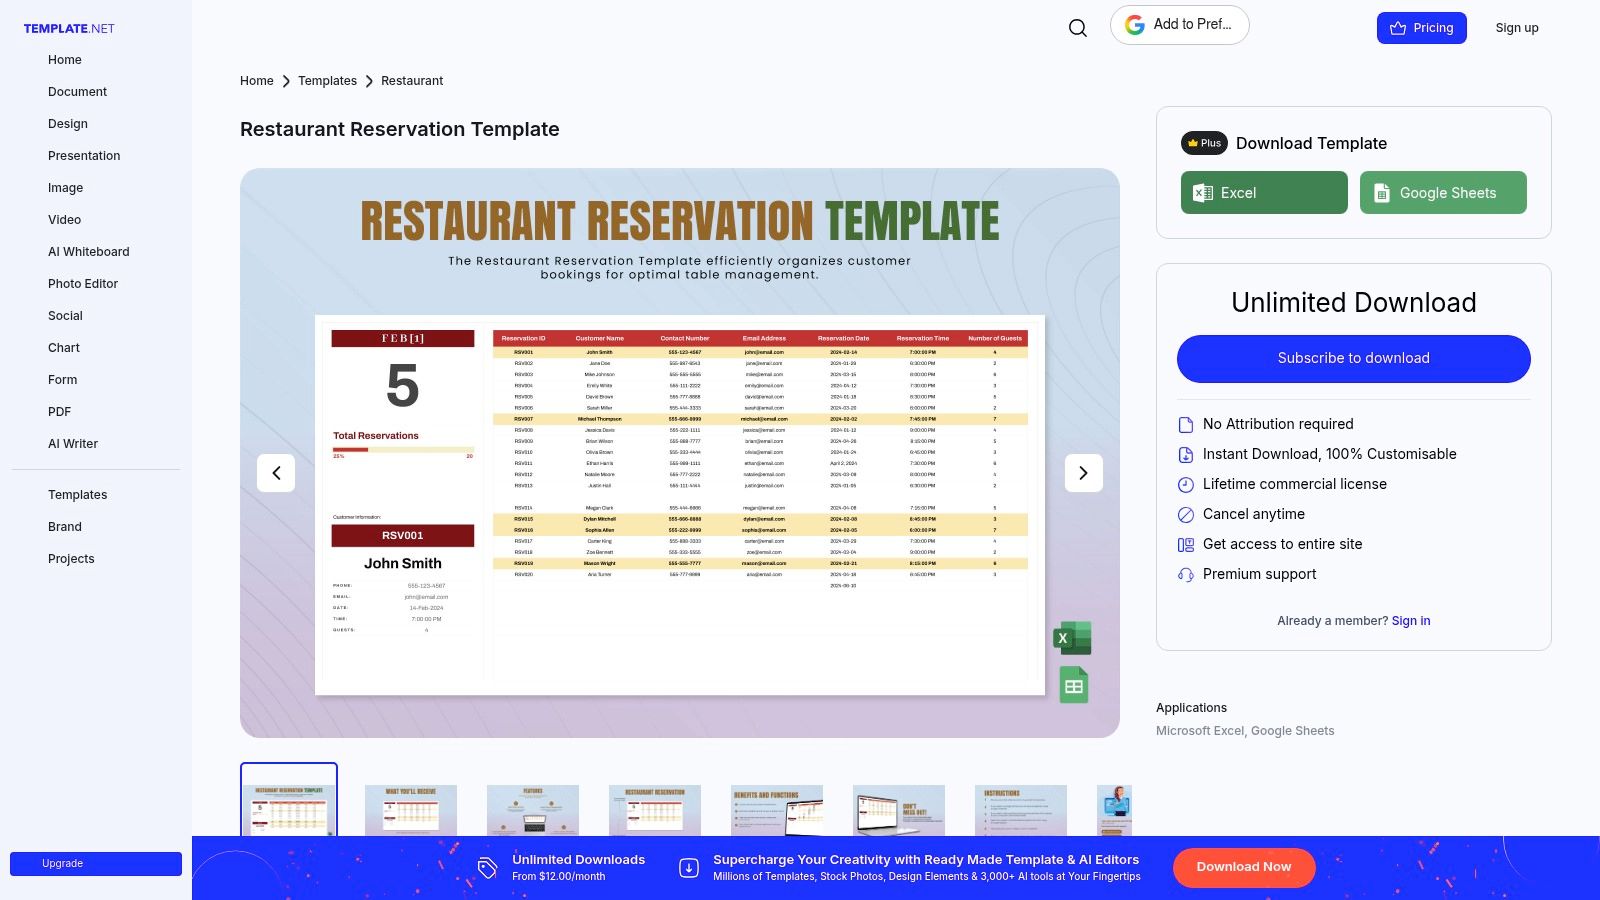Open Image in the sidebar

click(65, 188)
